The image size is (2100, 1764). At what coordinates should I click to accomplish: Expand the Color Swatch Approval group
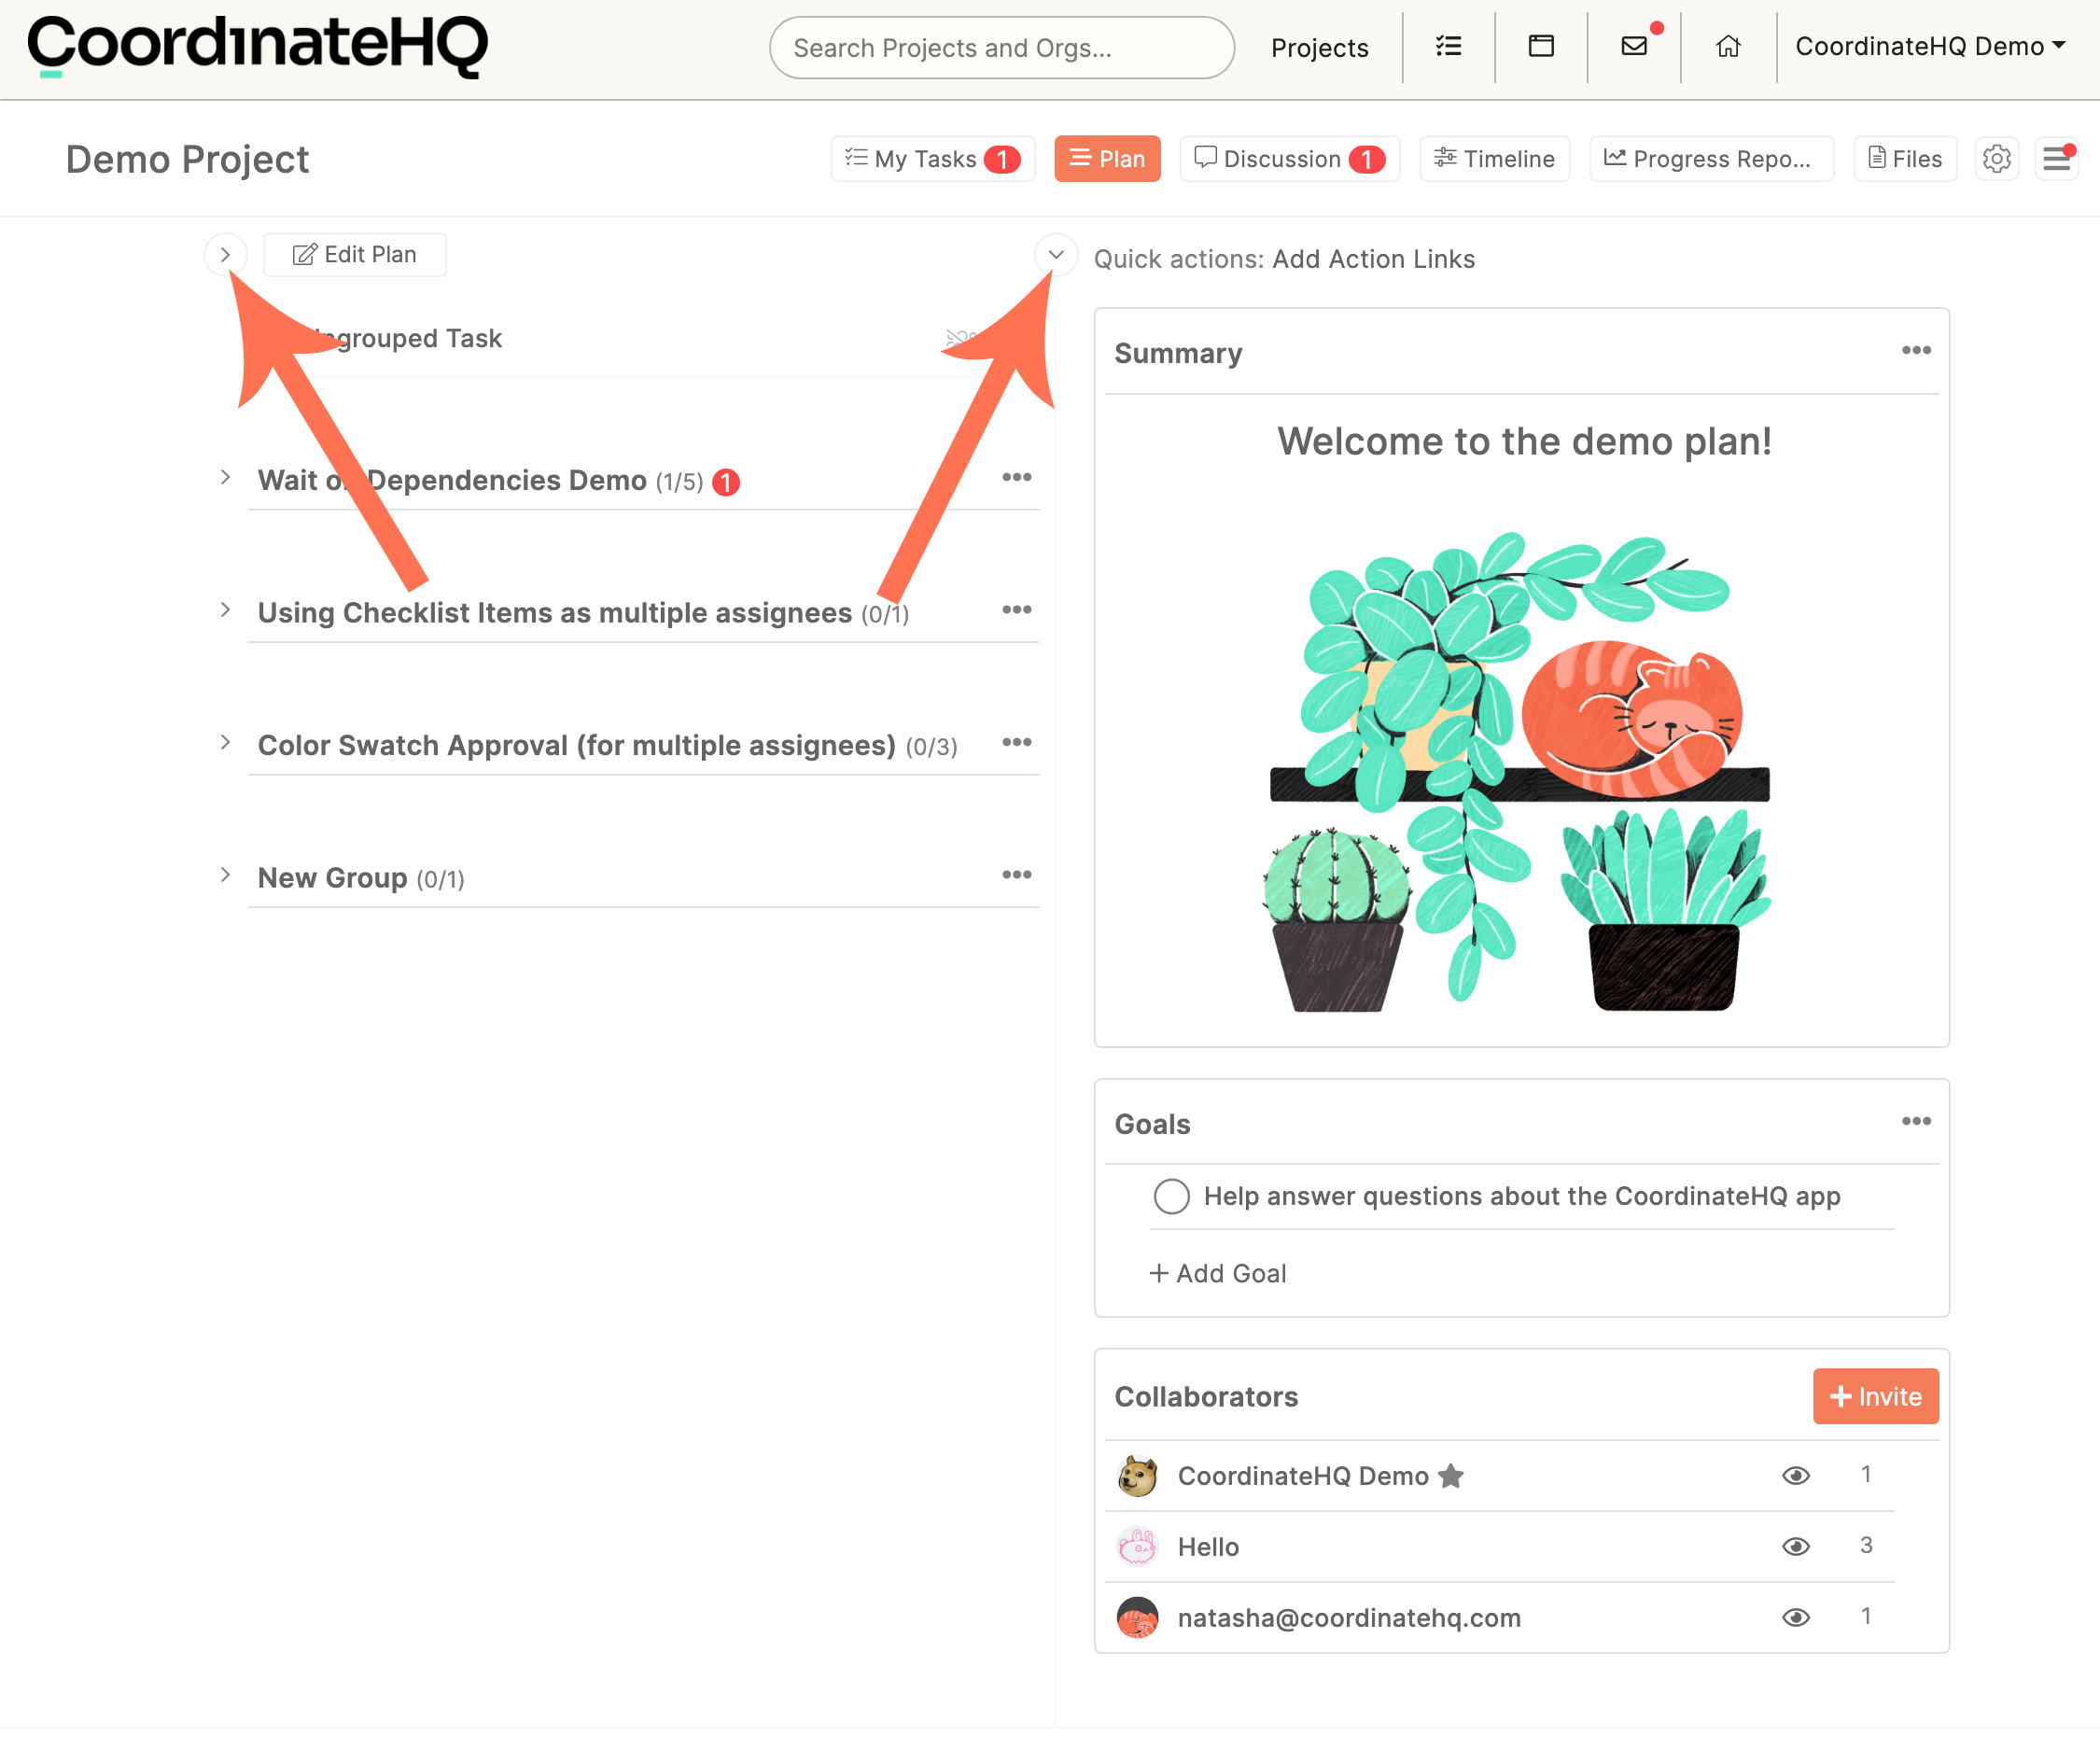(225, 742)
